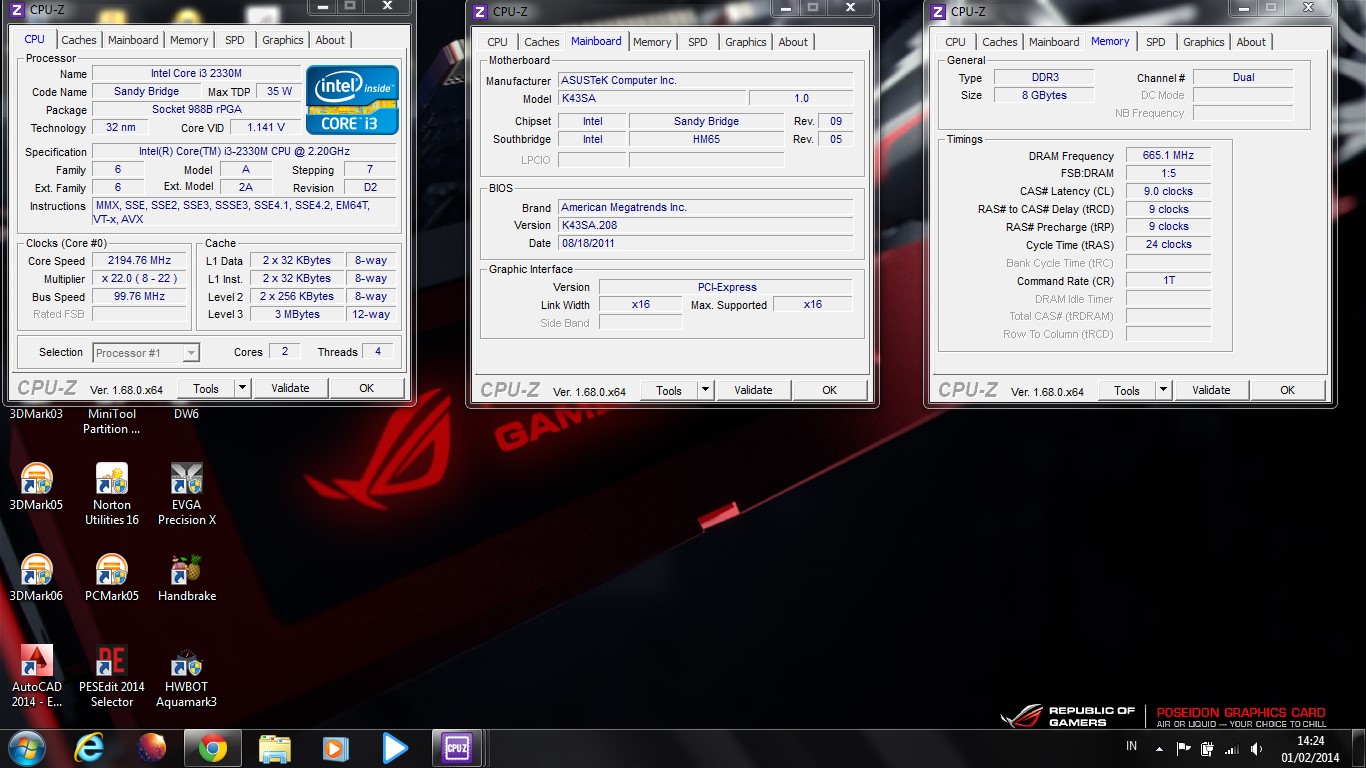
Task: Switch to Google Chrome in taskbar
Action: 212,748
